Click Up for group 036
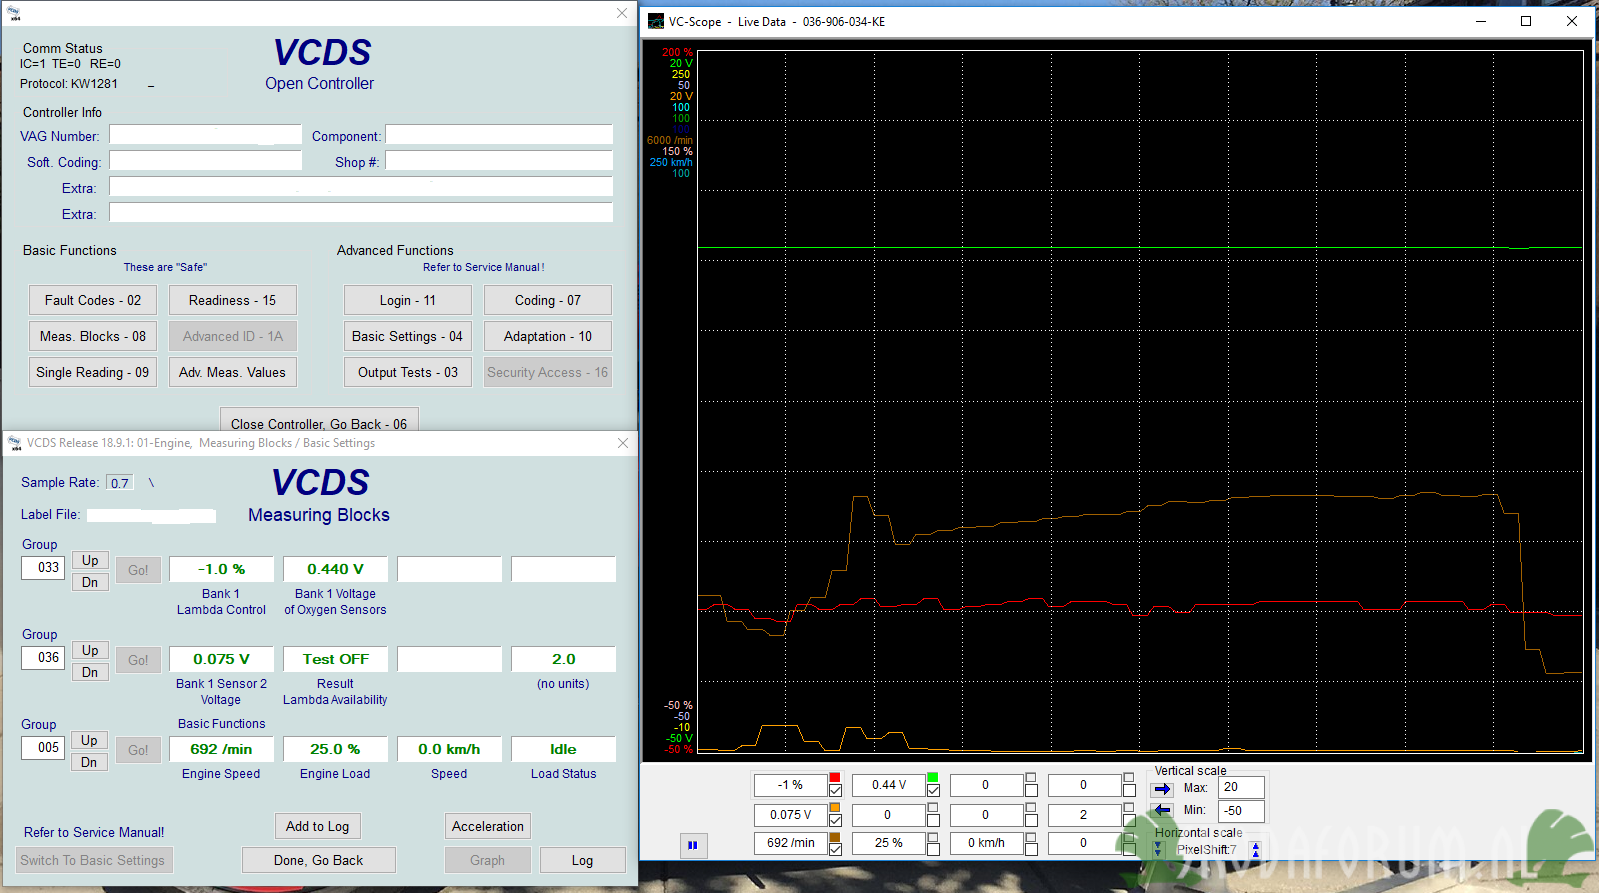Image resolution: width=1599 pixels, height=893 pixels. point(90,650)
